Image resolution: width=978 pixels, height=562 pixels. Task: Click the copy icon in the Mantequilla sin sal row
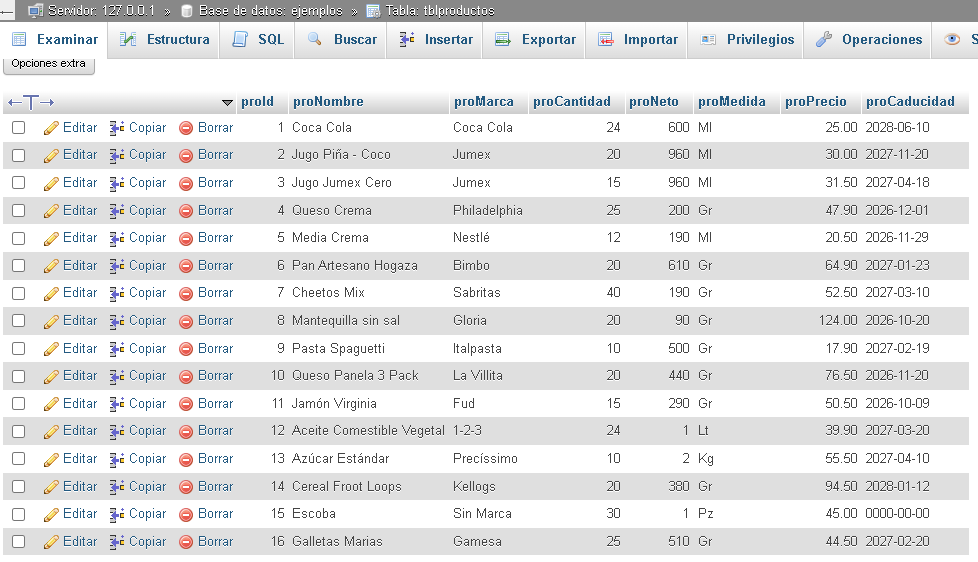(x=117, y=321)
